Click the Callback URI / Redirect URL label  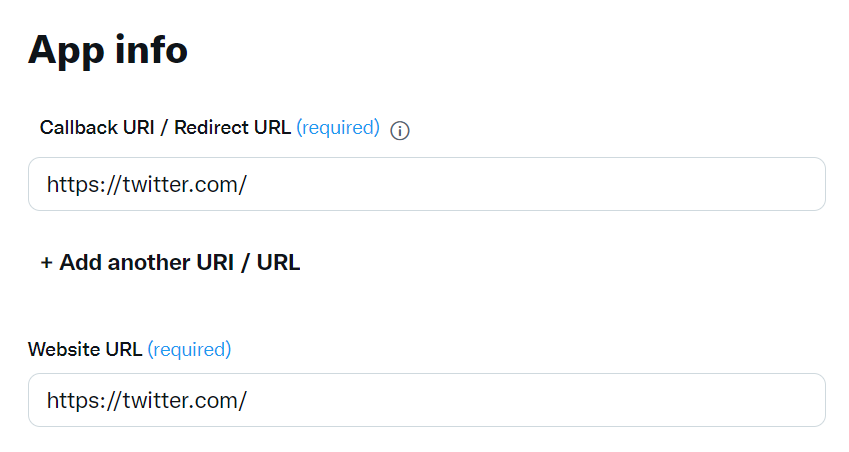165,128
